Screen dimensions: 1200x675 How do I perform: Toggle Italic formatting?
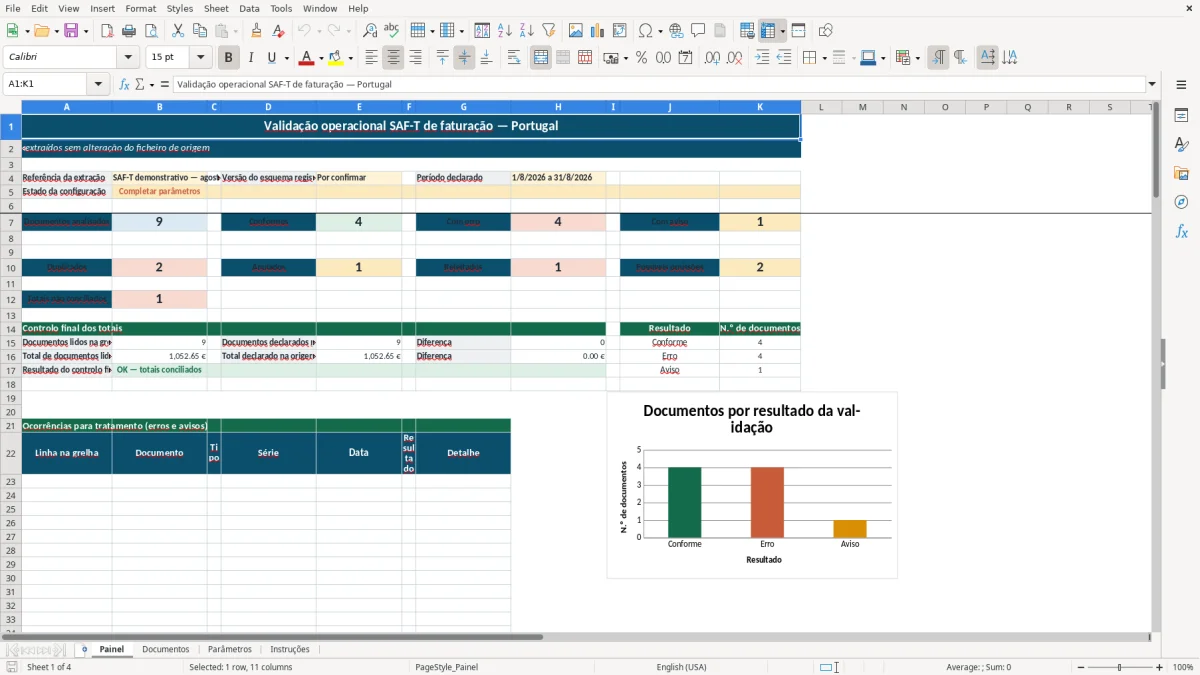click(x=251, y=58)
